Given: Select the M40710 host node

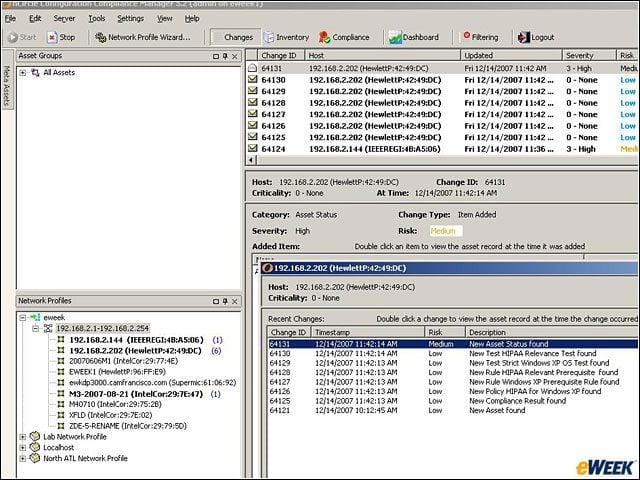Looking at the screenshot, I should point(115,404).
